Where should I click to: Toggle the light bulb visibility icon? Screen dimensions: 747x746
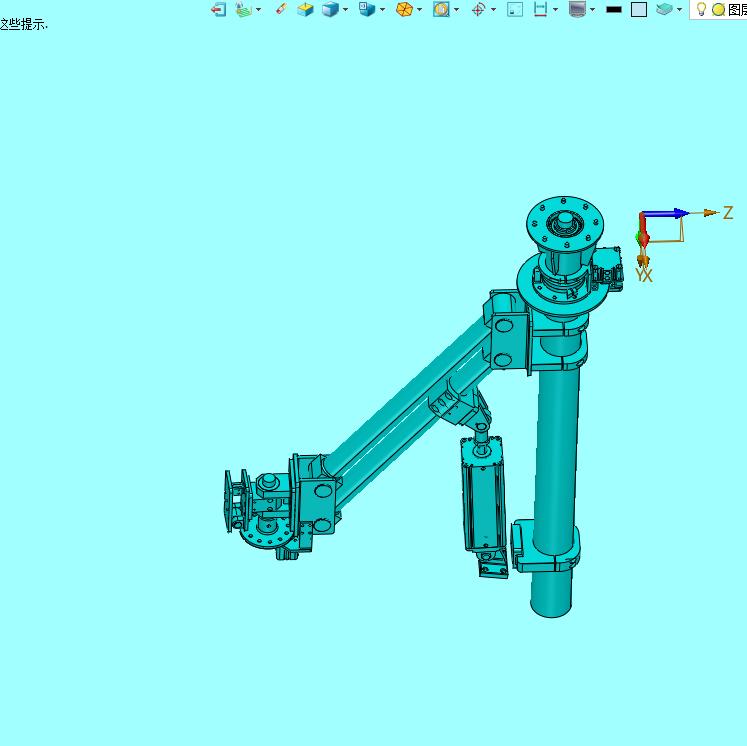click(x=701, y=9)
